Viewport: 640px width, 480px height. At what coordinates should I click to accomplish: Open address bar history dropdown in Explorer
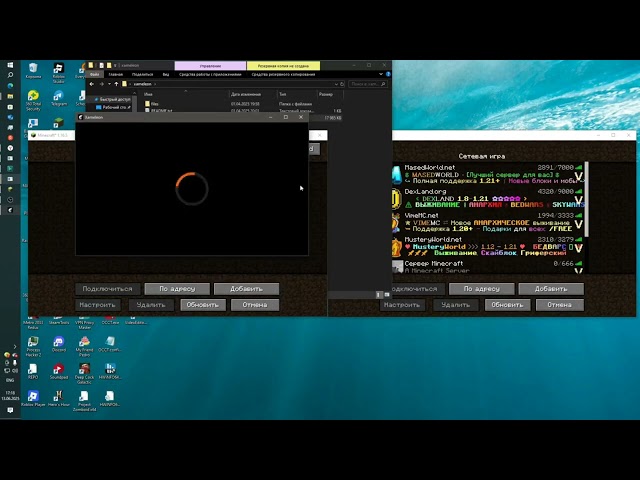point(336,84)
